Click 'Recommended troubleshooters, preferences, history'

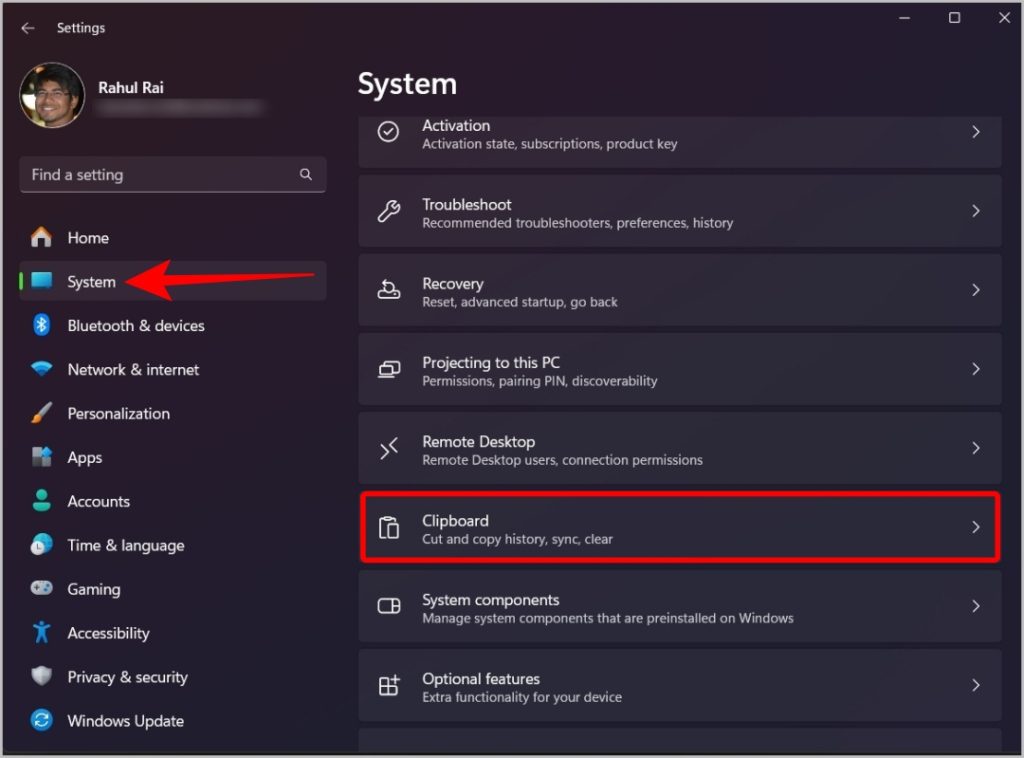(x=577, y=223)
